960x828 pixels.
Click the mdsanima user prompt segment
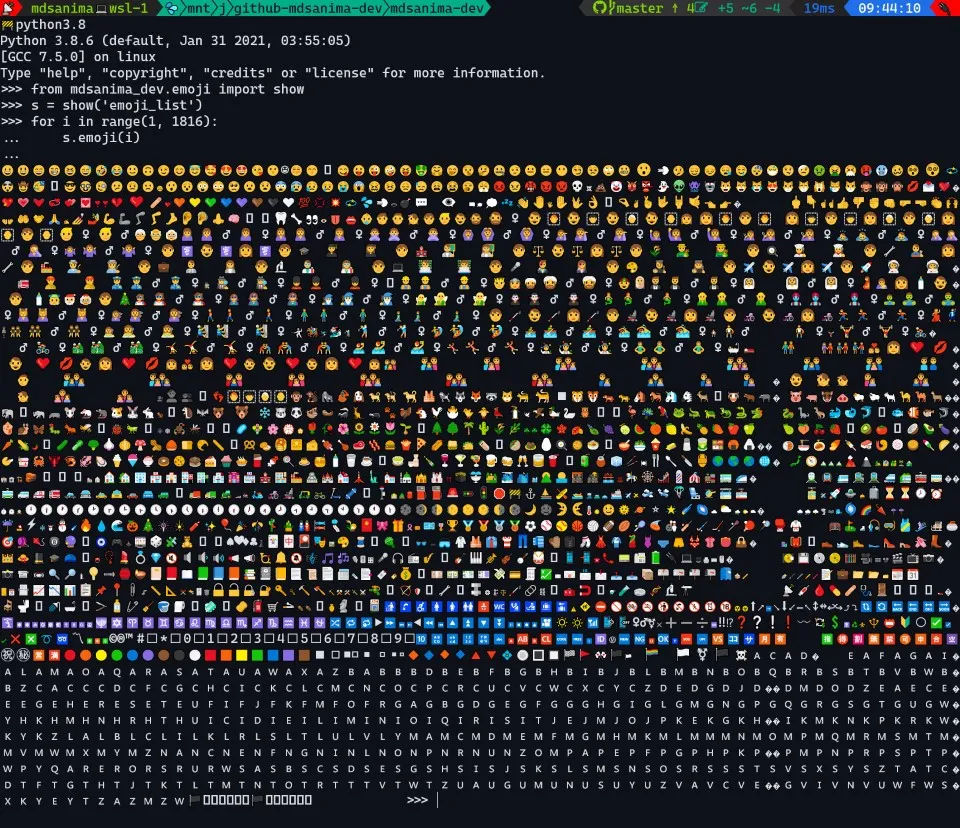coord(62,8)
